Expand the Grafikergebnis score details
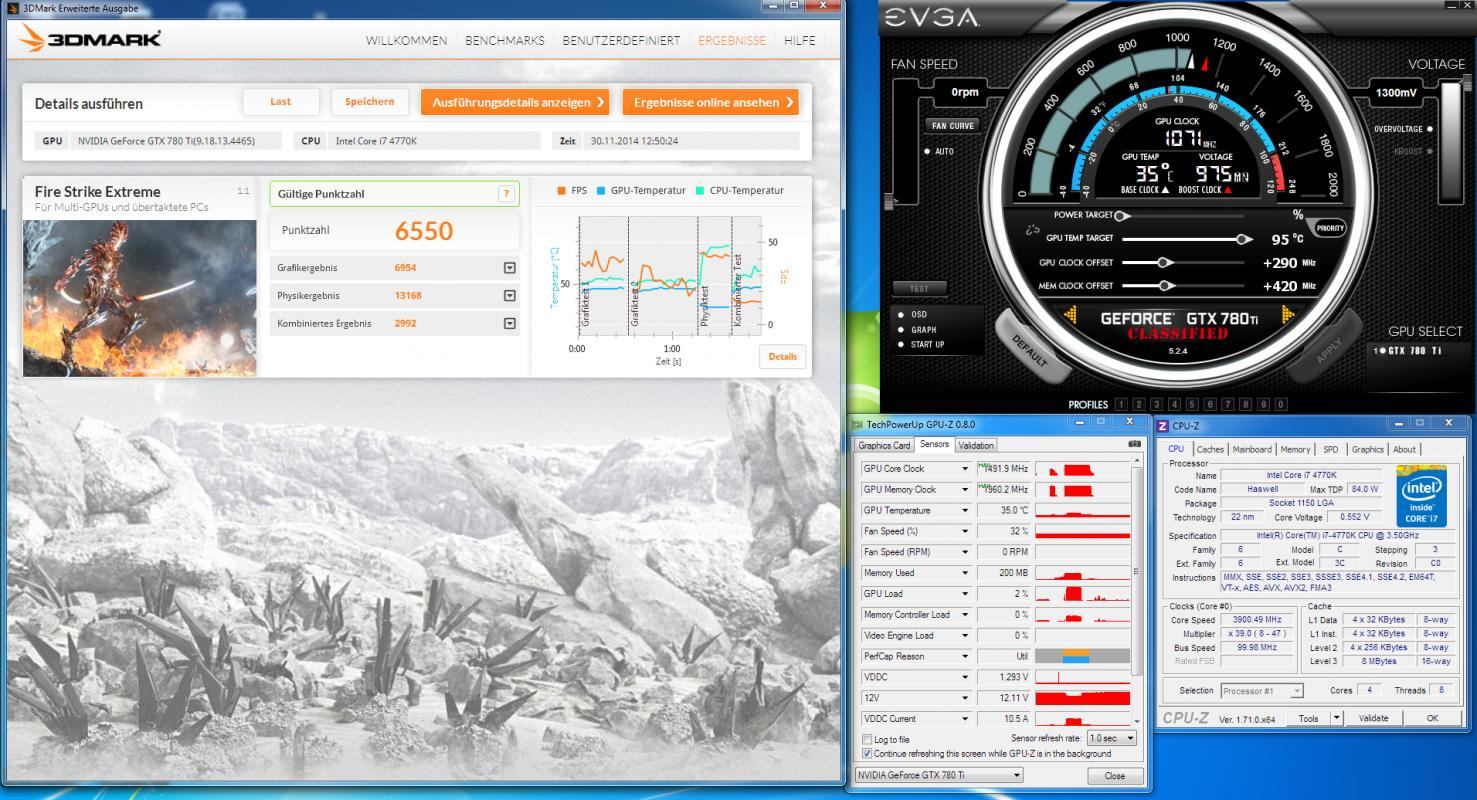 pyautogui.click(x=509, y=268)
